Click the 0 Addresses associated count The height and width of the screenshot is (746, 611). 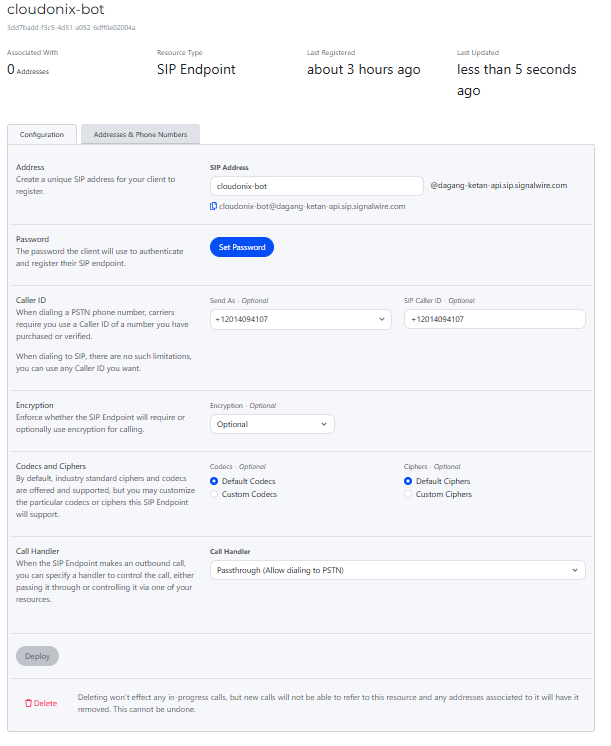point(28,70)
